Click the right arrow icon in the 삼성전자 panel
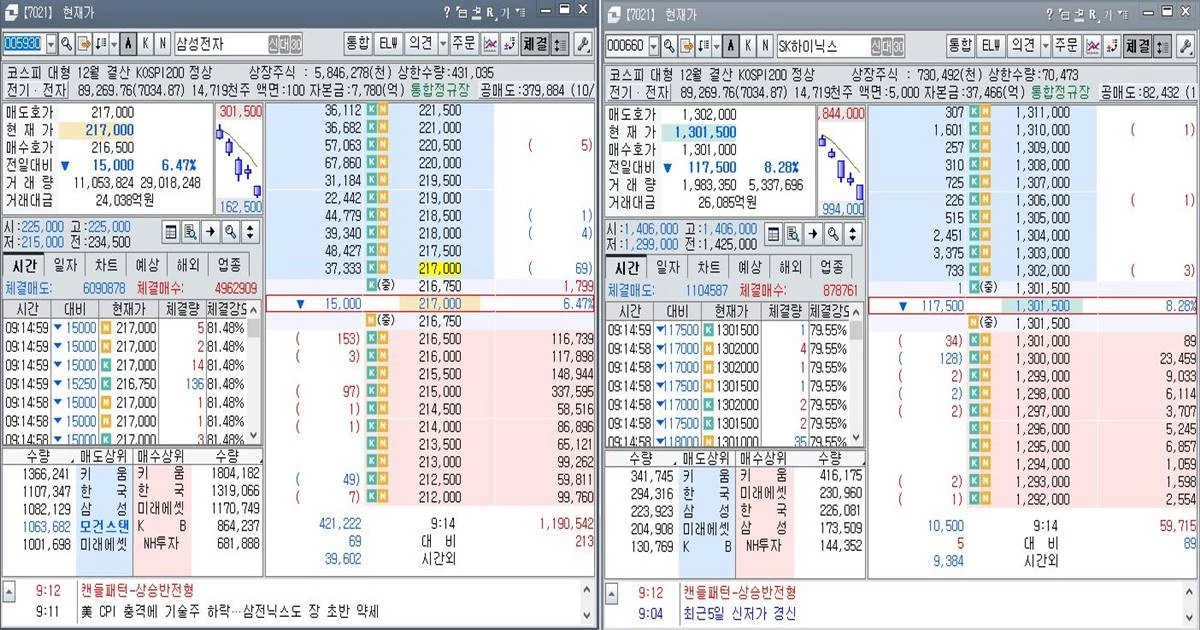This screenshot has width=1200, height=630. tap(211, 232)
